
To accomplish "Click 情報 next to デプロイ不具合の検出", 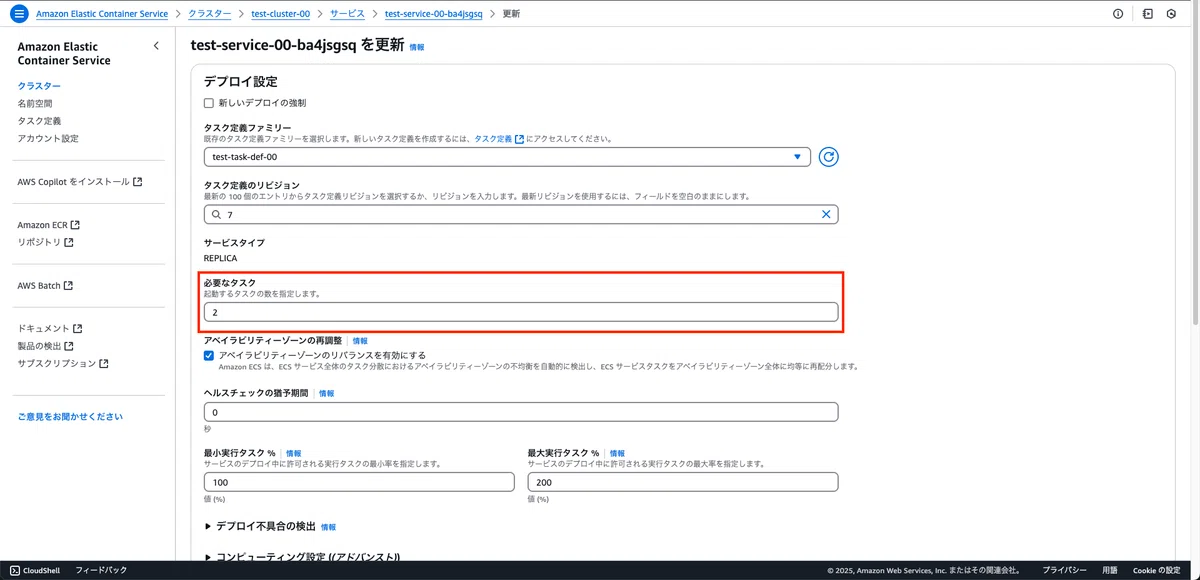I will click(x=328, y=527).
